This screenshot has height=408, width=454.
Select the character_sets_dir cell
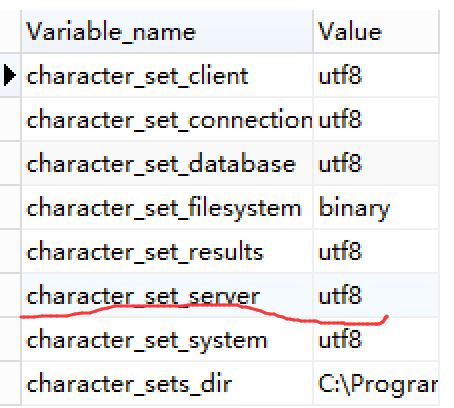pos(167,383)
